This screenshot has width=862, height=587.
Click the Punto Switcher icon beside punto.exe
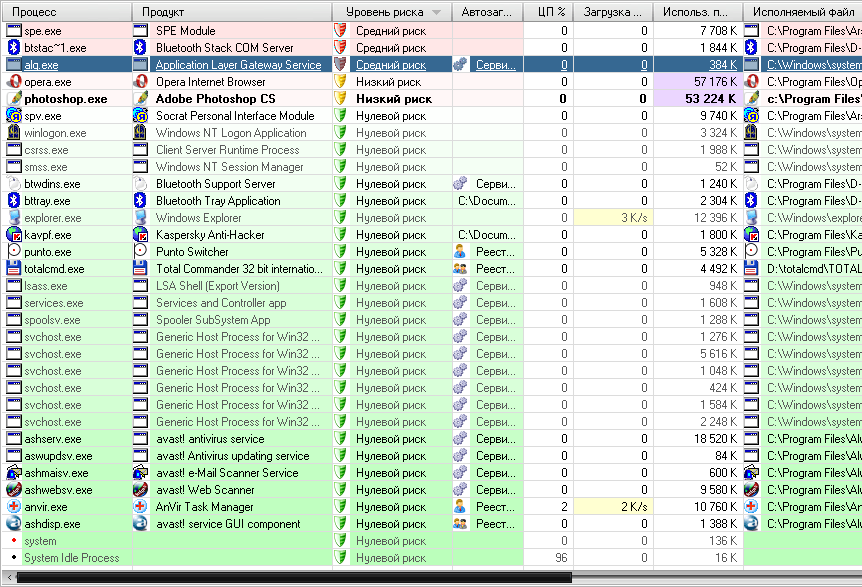pyautogui.click(x=13, y=252)
